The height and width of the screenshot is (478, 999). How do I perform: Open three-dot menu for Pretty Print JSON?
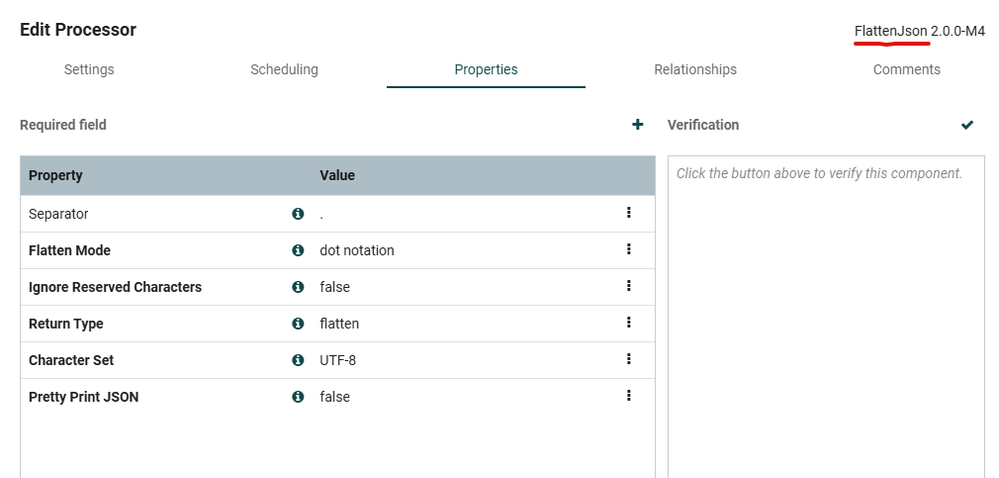tap(629, 396)
